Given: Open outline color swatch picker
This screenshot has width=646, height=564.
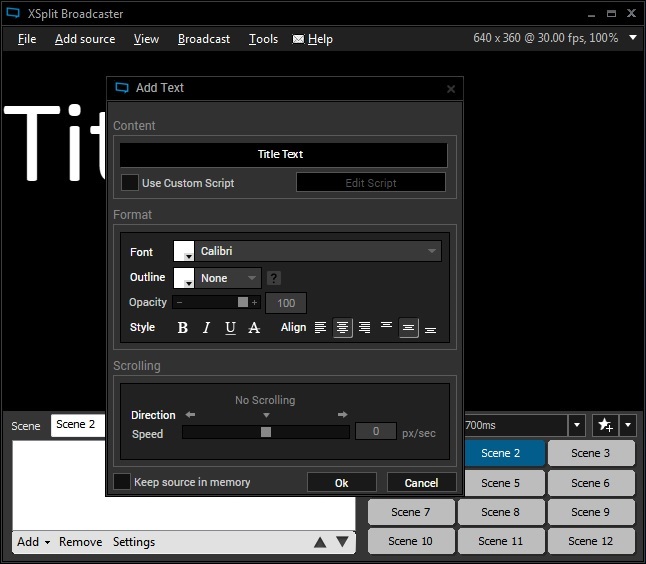Looking at the screenshot, I should (184, 278).
